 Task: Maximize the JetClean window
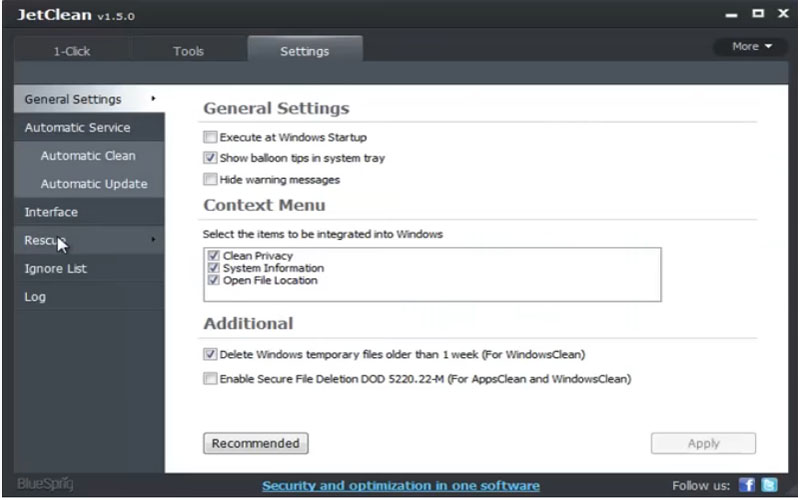[758, 14]
